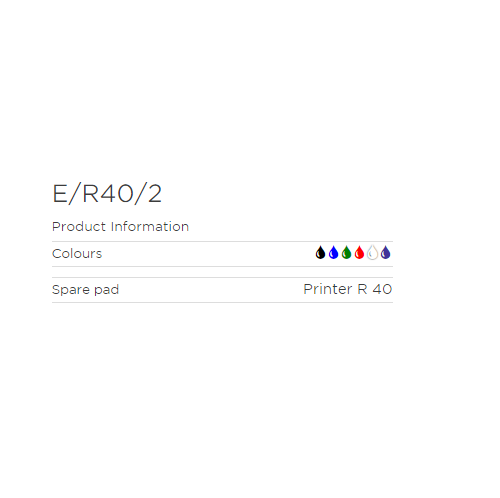Click the number 40 after Printer R
The image size is (500, 498).
(382, 289)
